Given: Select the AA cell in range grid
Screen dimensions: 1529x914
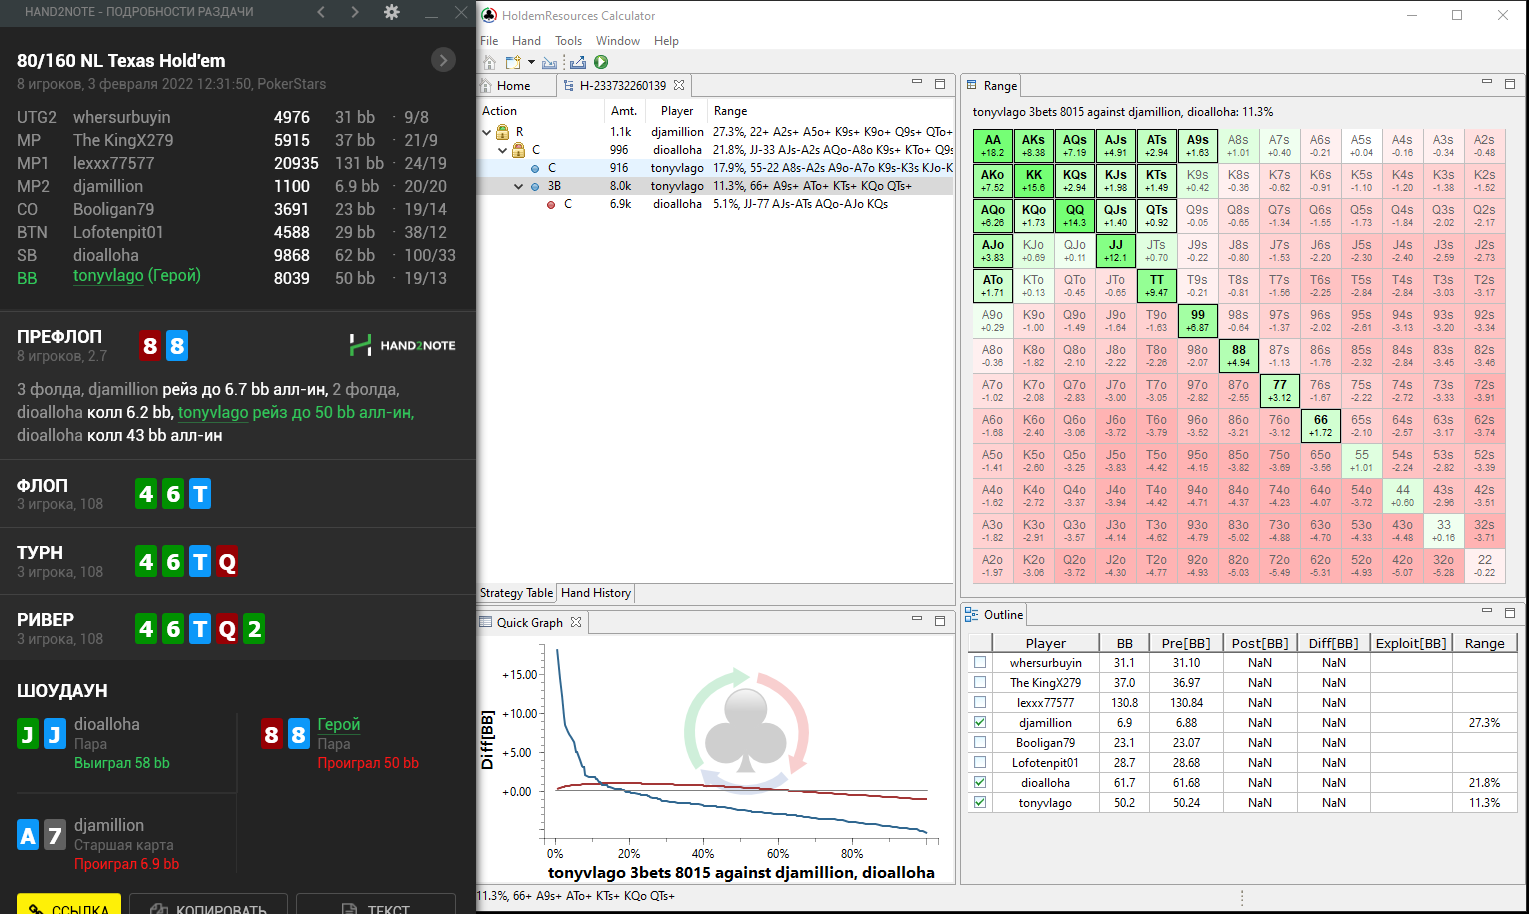Looking at the screenshot, I should 993,146.
